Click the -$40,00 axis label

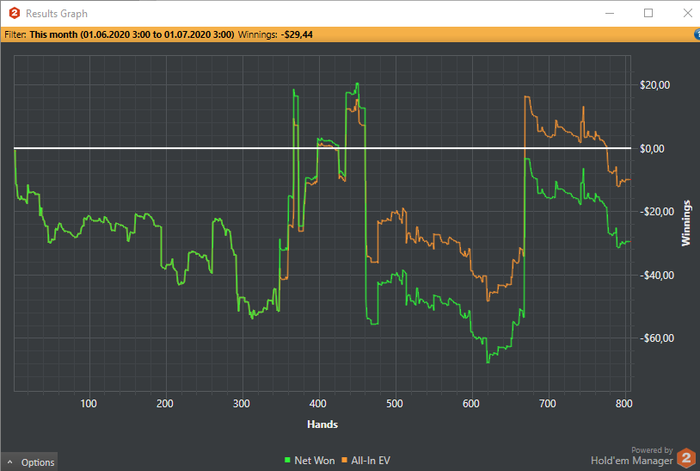(657, 275)
